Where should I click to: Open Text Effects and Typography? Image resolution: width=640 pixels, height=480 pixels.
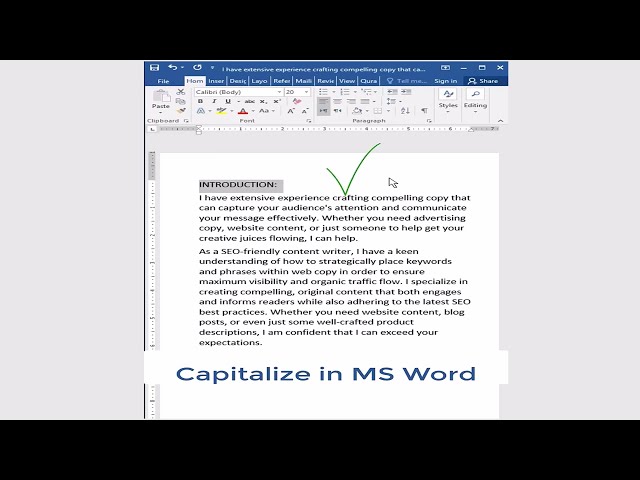click(201, 111)
